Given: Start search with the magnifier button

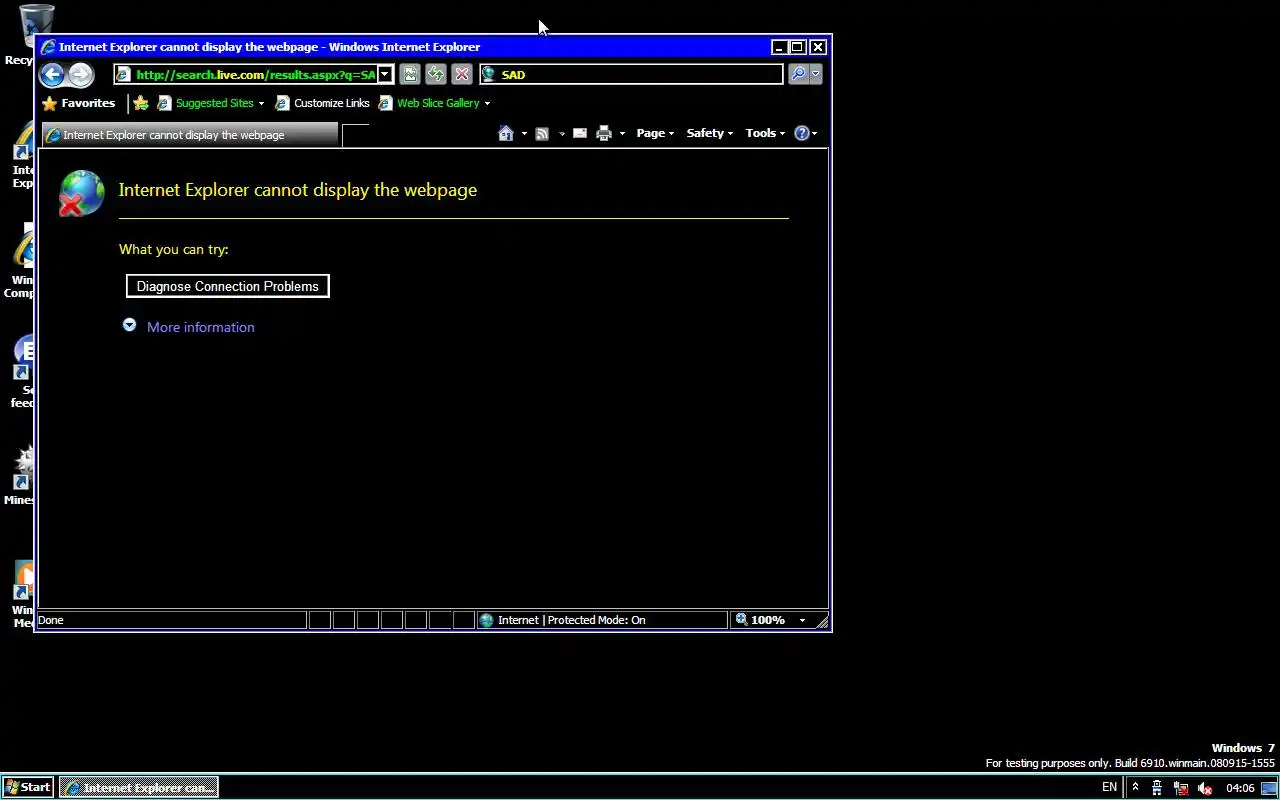Looking at the screenshot, I should (797, 74).
